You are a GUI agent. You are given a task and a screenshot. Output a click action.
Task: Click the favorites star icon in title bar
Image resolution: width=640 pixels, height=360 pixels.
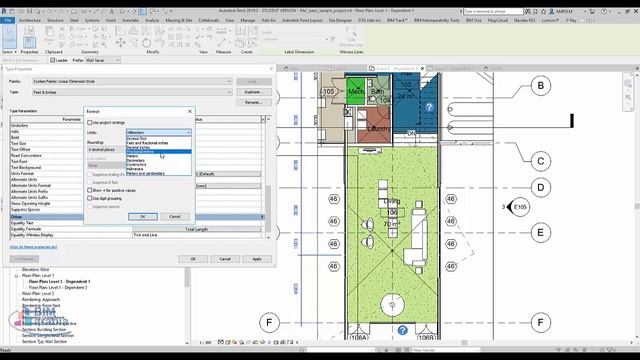click(x=543, y=11)
